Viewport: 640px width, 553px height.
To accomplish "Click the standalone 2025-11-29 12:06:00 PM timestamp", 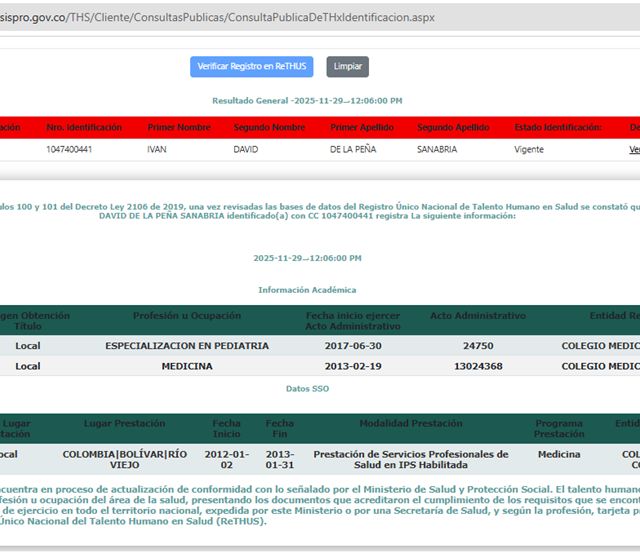I will [x=307, y=258].
